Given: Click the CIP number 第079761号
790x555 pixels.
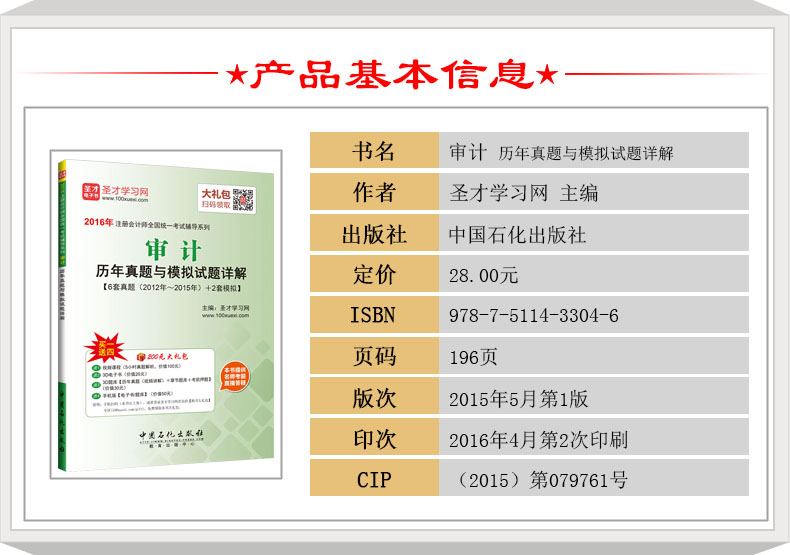Looking at the screenshot, I should [x=578, y=480].
